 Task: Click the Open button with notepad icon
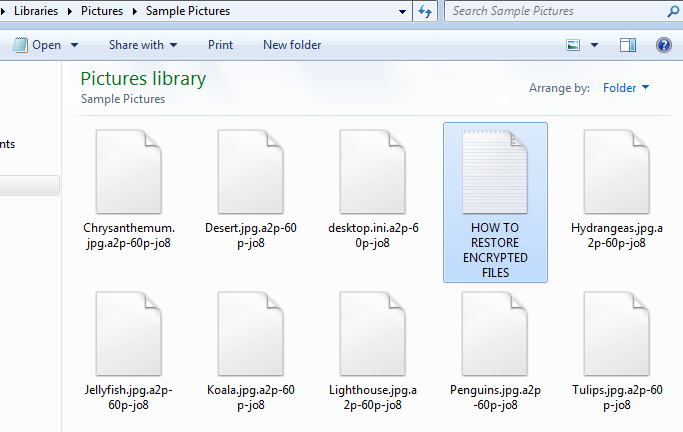point(37,45)
